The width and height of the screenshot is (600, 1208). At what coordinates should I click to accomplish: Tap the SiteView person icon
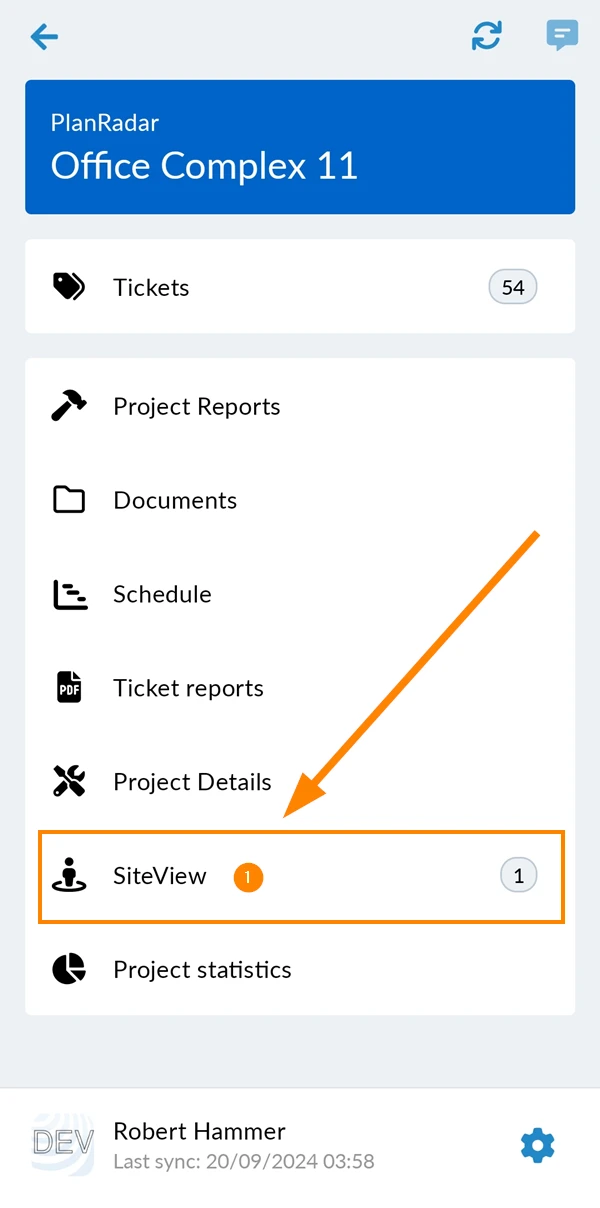point(69,875)
